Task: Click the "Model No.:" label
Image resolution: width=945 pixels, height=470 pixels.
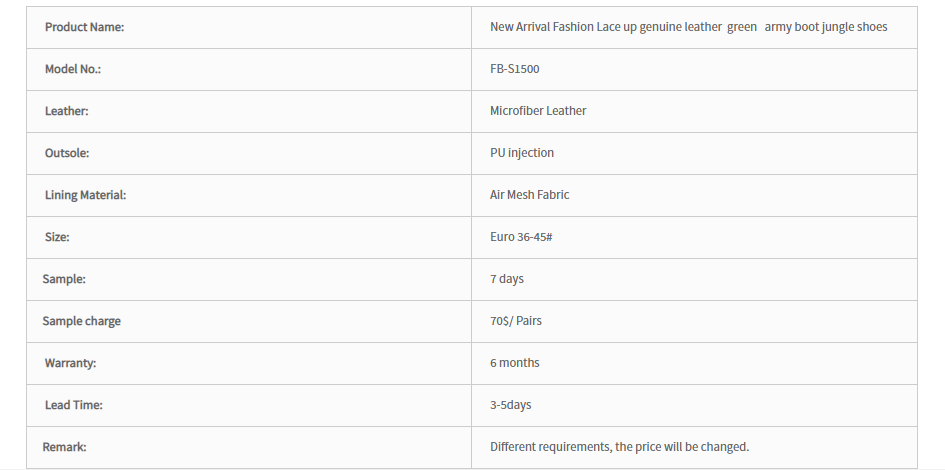Action: click(x=73, y=69)
